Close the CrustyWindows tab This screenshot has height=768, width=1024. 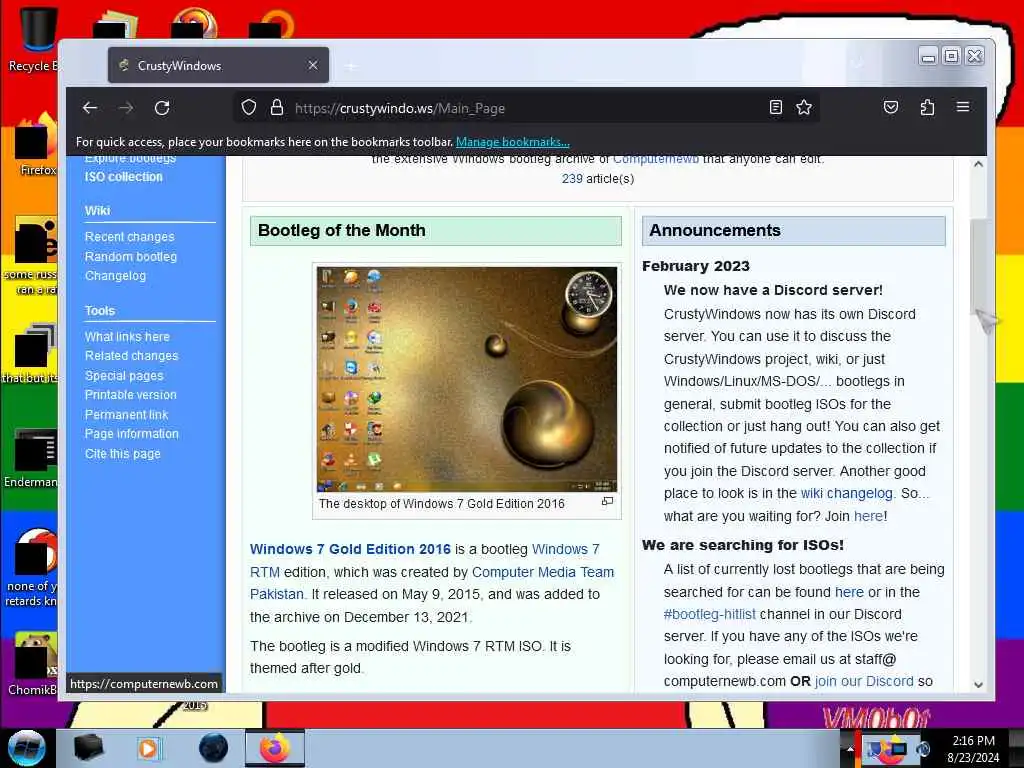tap(313, 65)
